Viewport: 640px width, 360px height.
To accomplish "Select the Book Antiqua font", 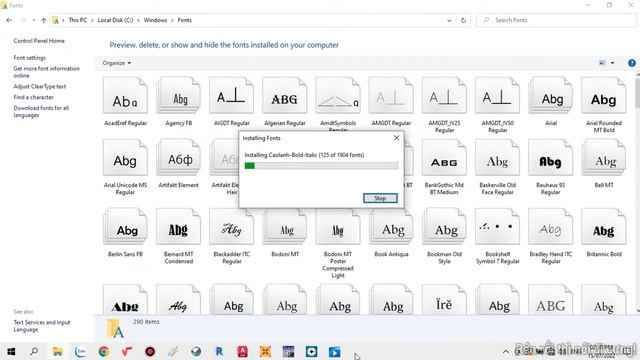I will coord(391,233).
